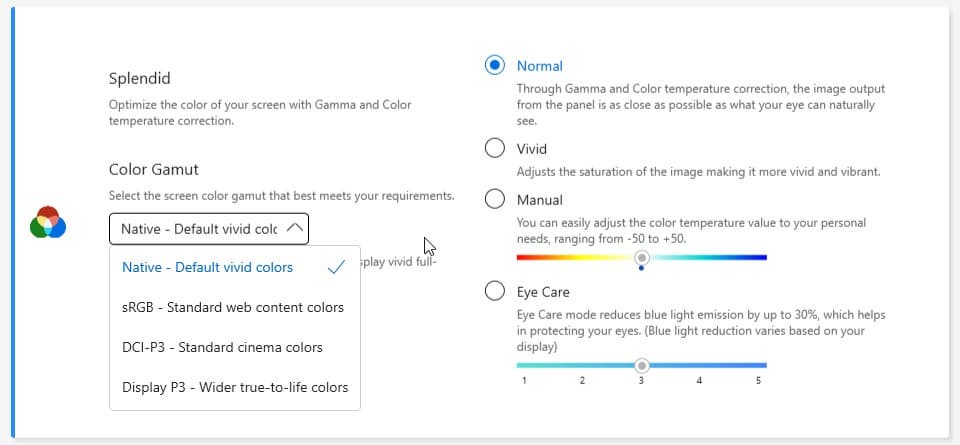This screenshot has height=445, width=960.
Task: Click the Eye Care label text
Action: pyautogui.click(x=543, y=292)
